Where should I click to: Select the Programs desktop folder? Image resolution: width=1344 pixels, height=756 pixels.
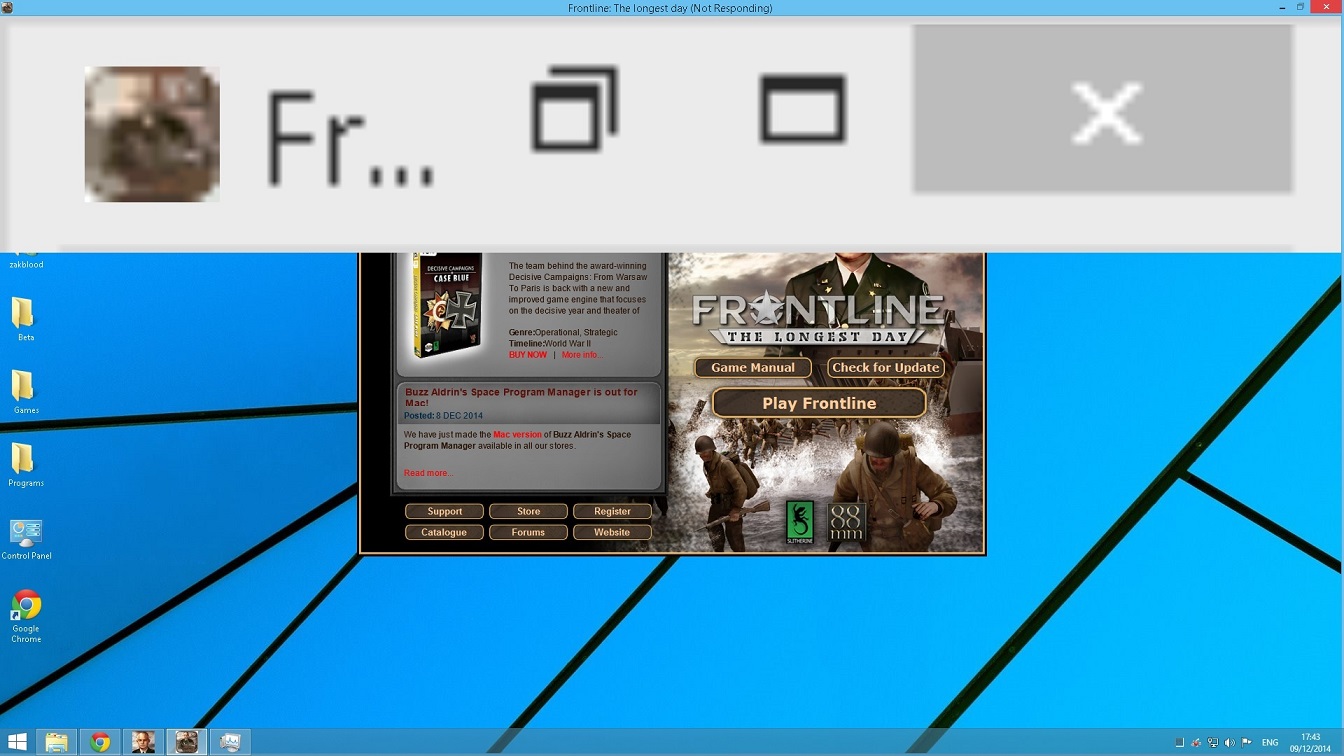[x=25, y=466]
